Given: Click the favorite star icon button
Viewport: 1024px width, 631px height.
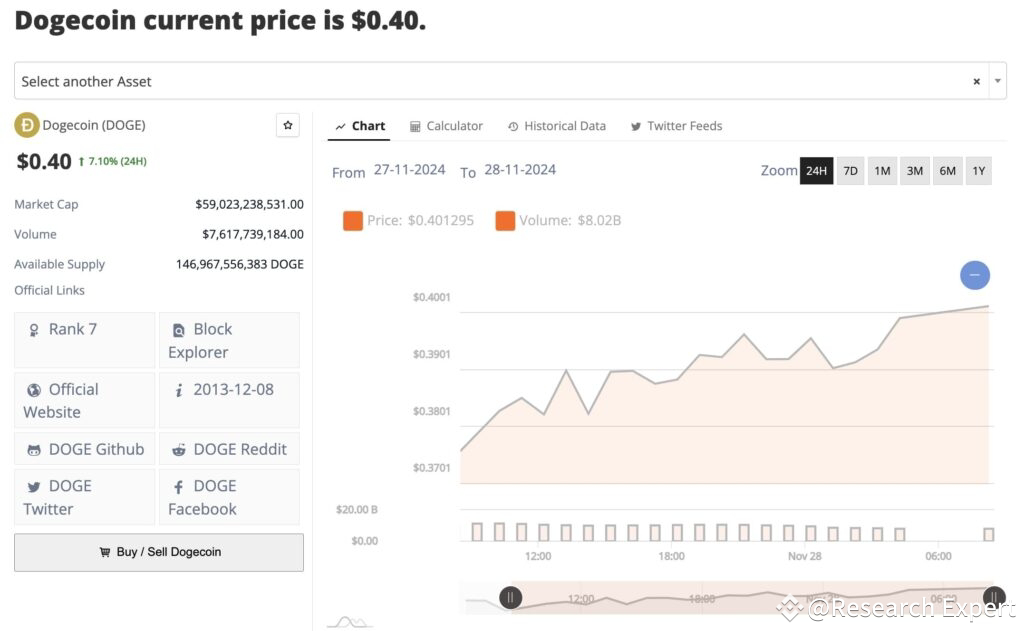Looking at the screenshot, I should point(288,125).
